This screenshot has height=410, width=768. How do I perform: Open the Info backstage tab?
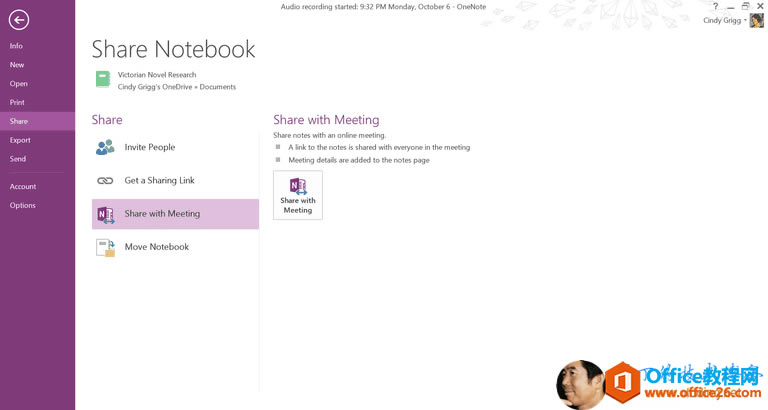pos(16,46)
